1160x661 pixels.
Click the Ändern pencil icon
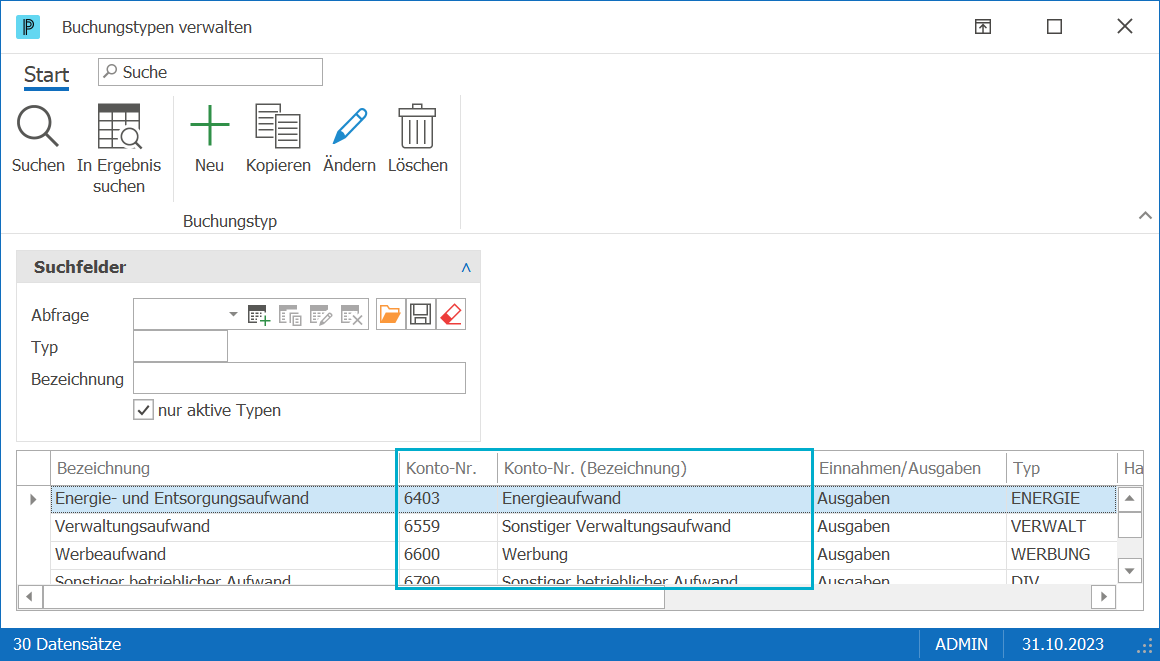coord(349,126)
